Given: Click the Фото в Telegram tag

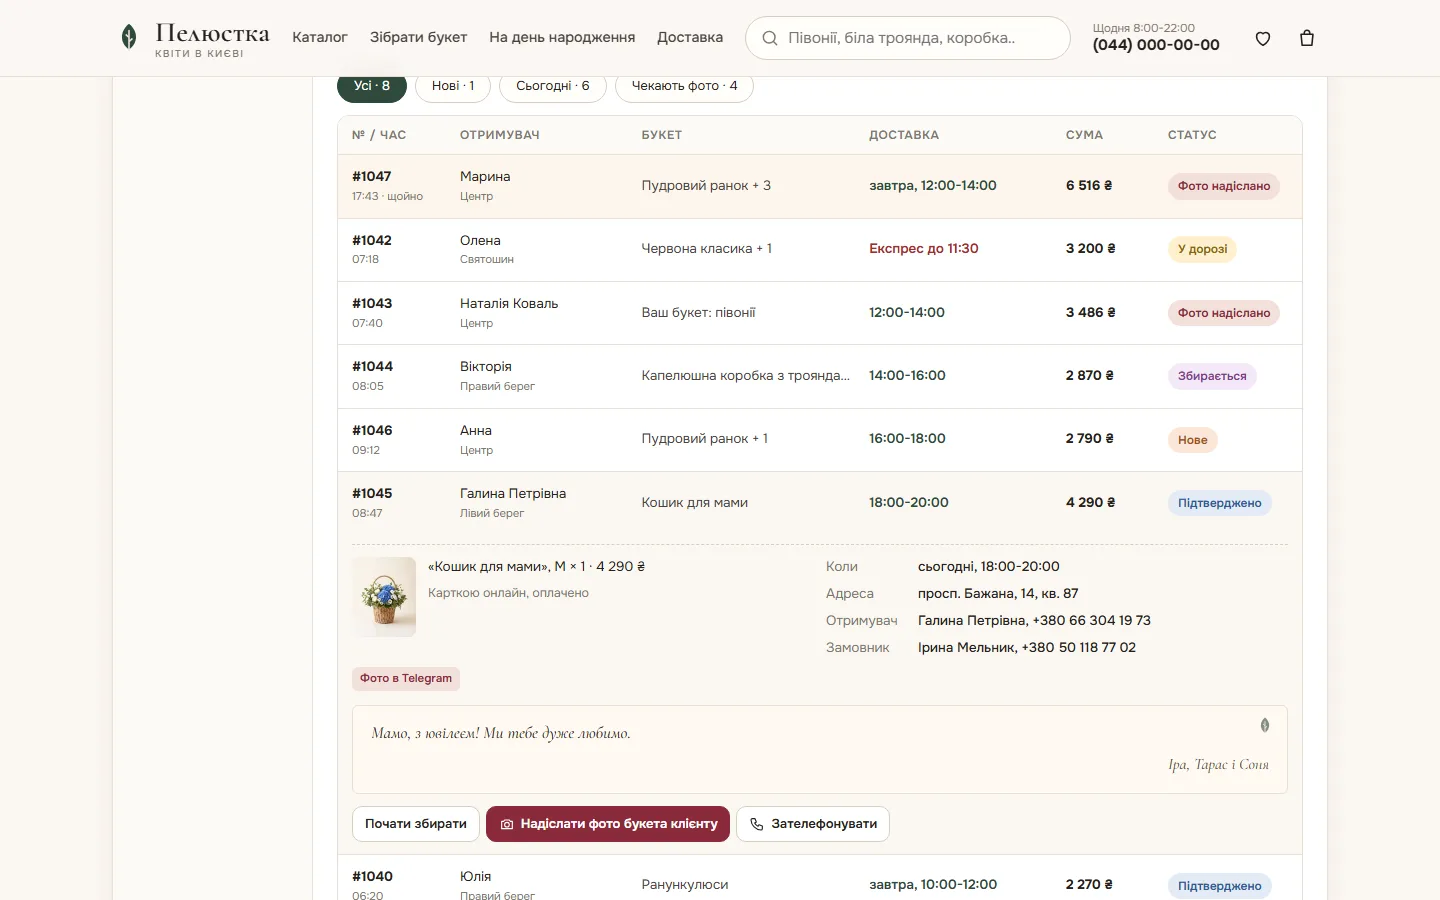Looking at the screenshot, I should point(406,678).
